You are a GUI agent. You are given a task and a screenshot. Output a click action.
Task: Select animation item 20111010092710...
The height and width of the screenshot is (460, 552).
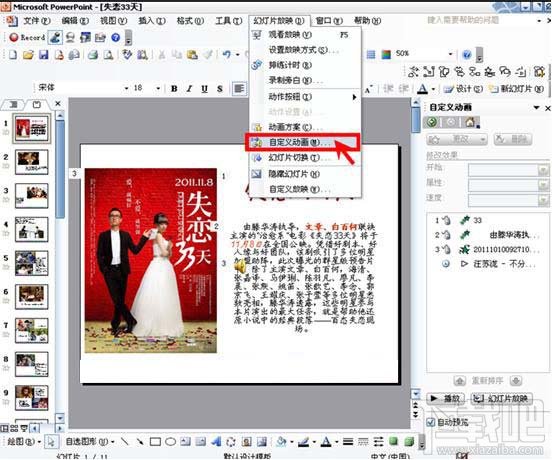487,250
